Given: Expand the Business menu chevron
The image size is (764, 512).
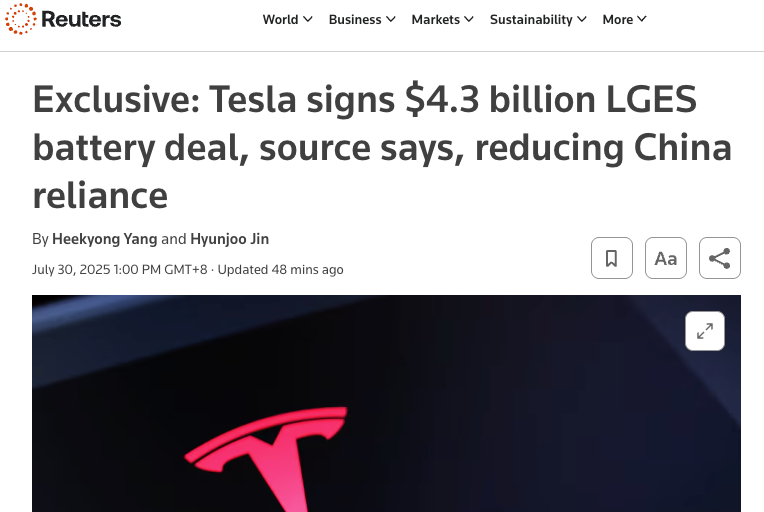Looking at the screenshot, I should (390, 19).
